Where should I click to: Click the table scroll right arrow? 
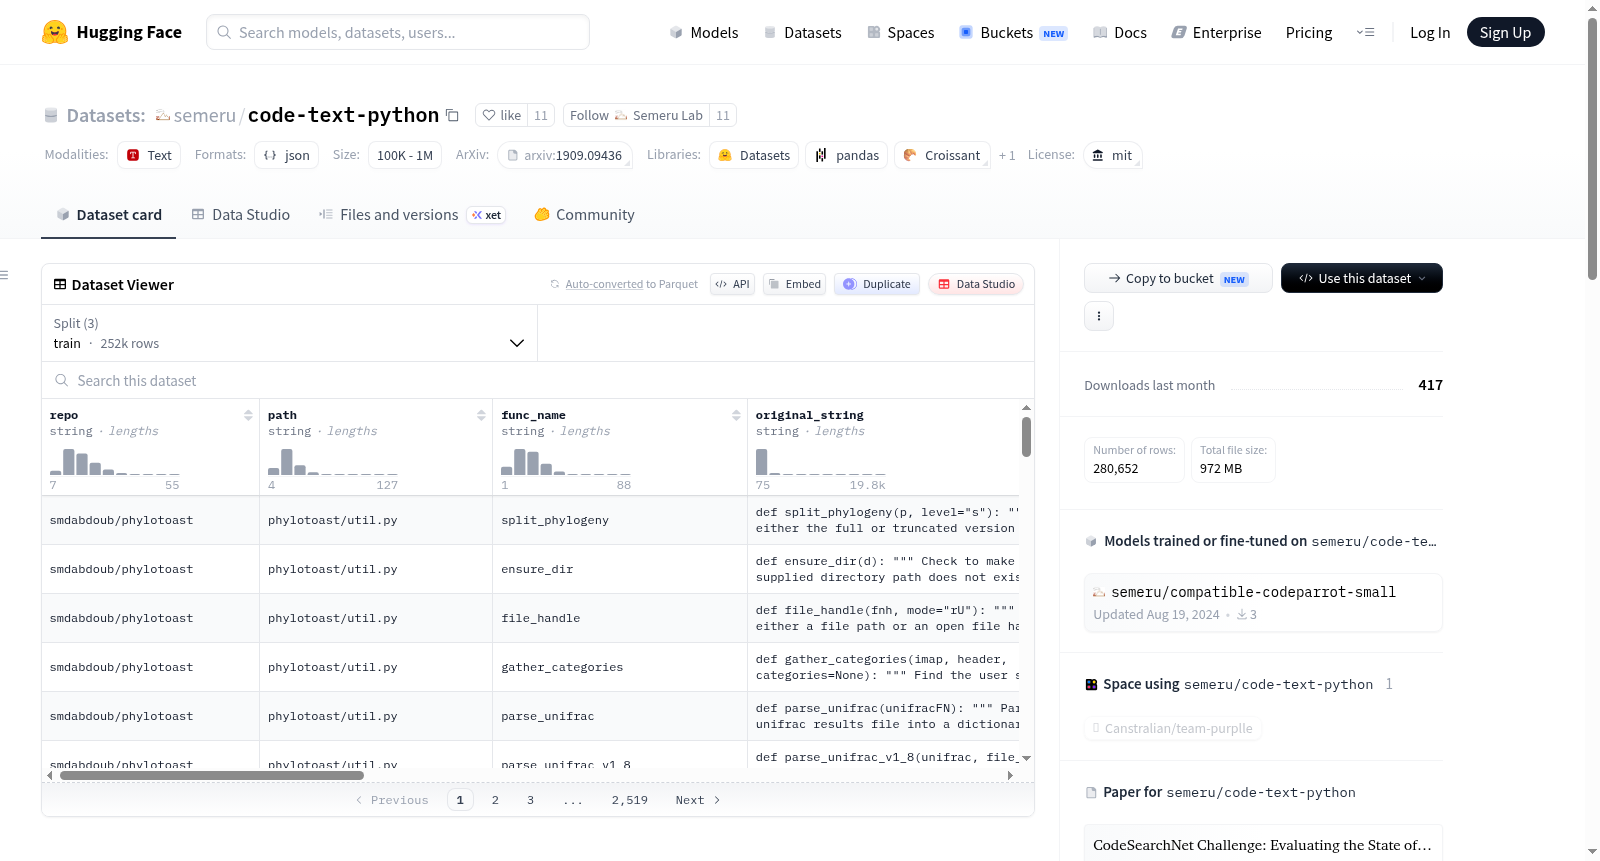pyautogui.click(x=1010, y=775)
